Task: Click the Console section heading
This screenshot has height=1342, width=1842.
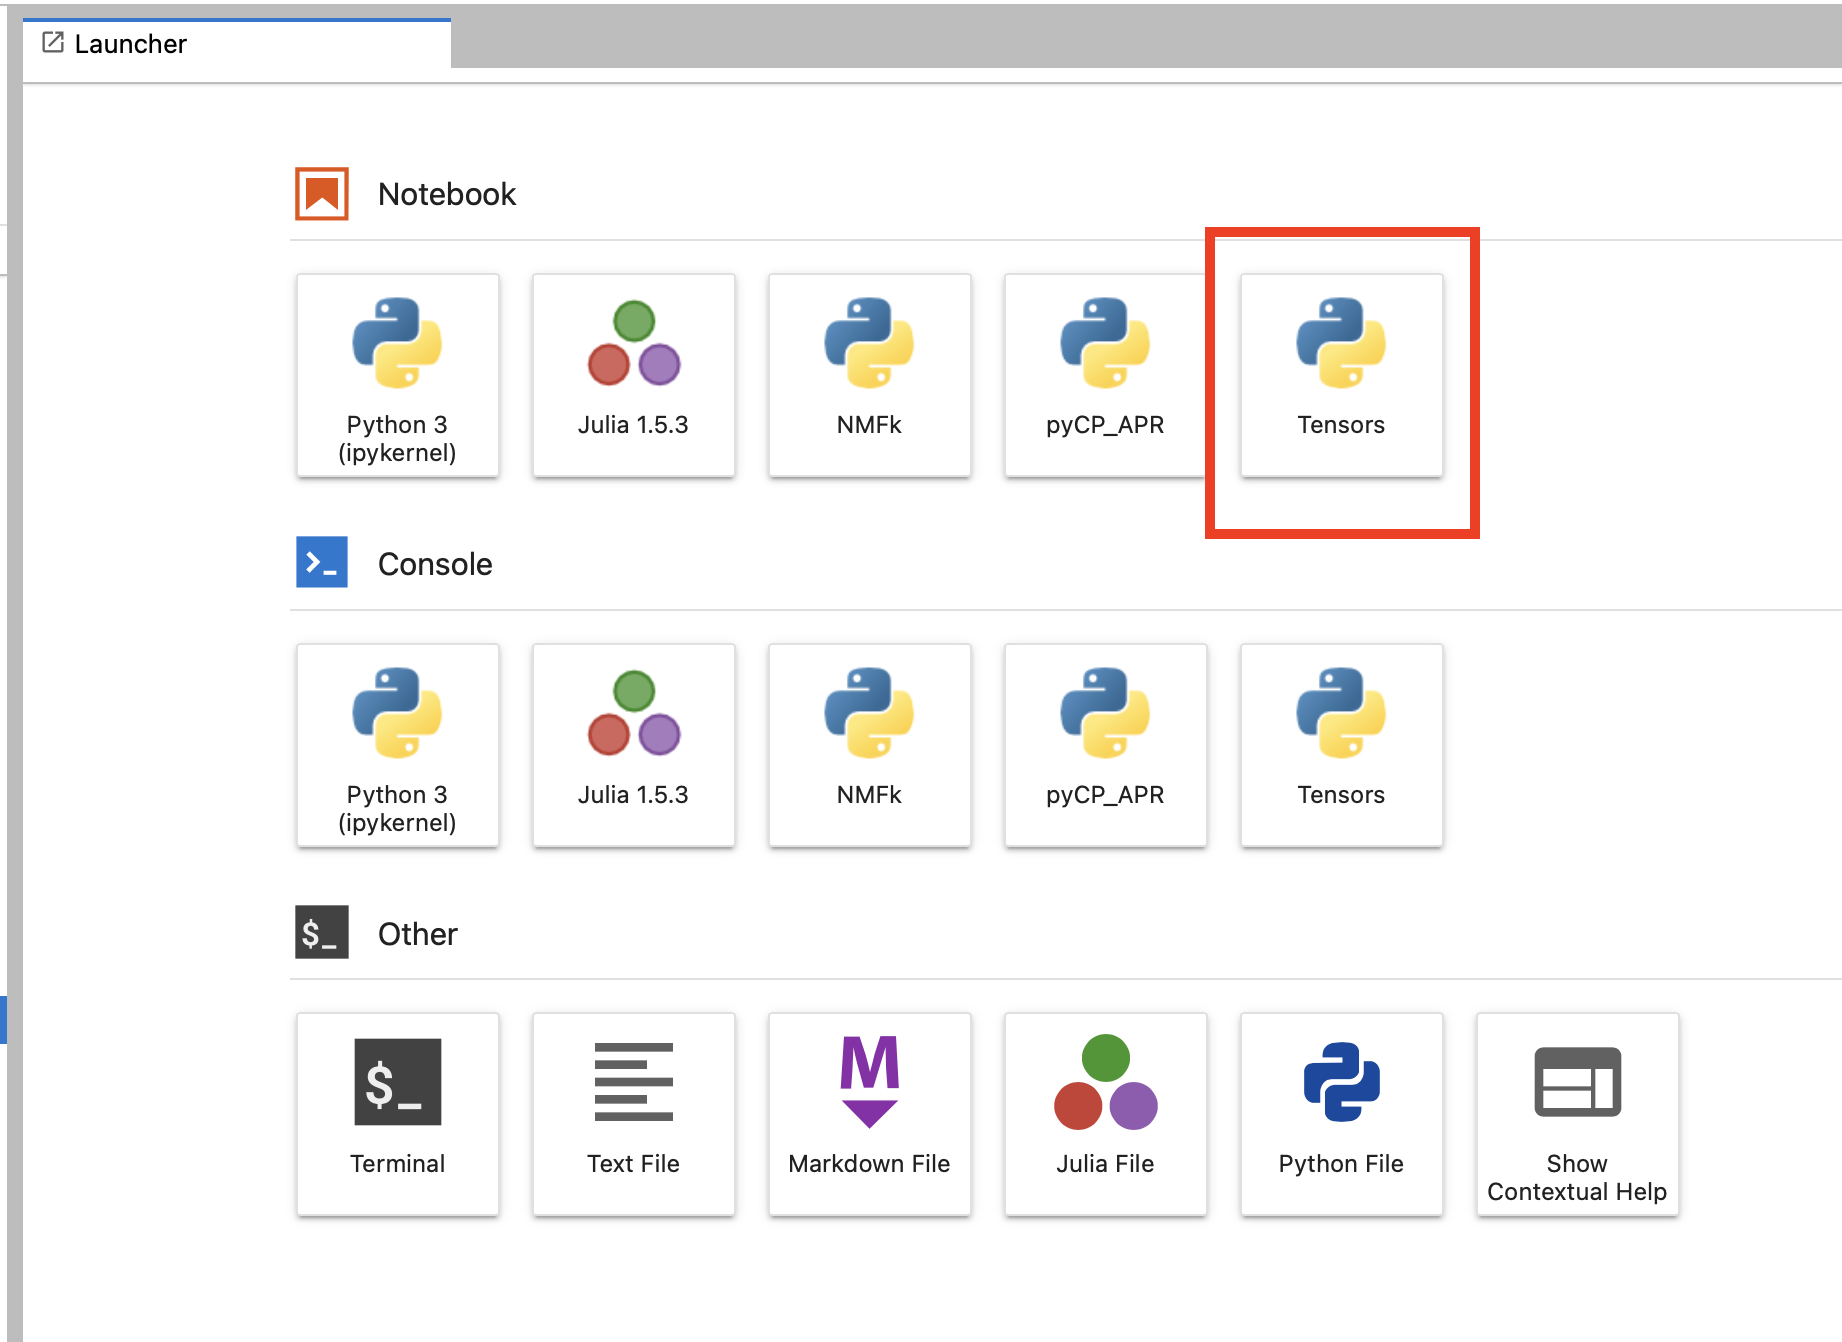Action: click(435, 564)
